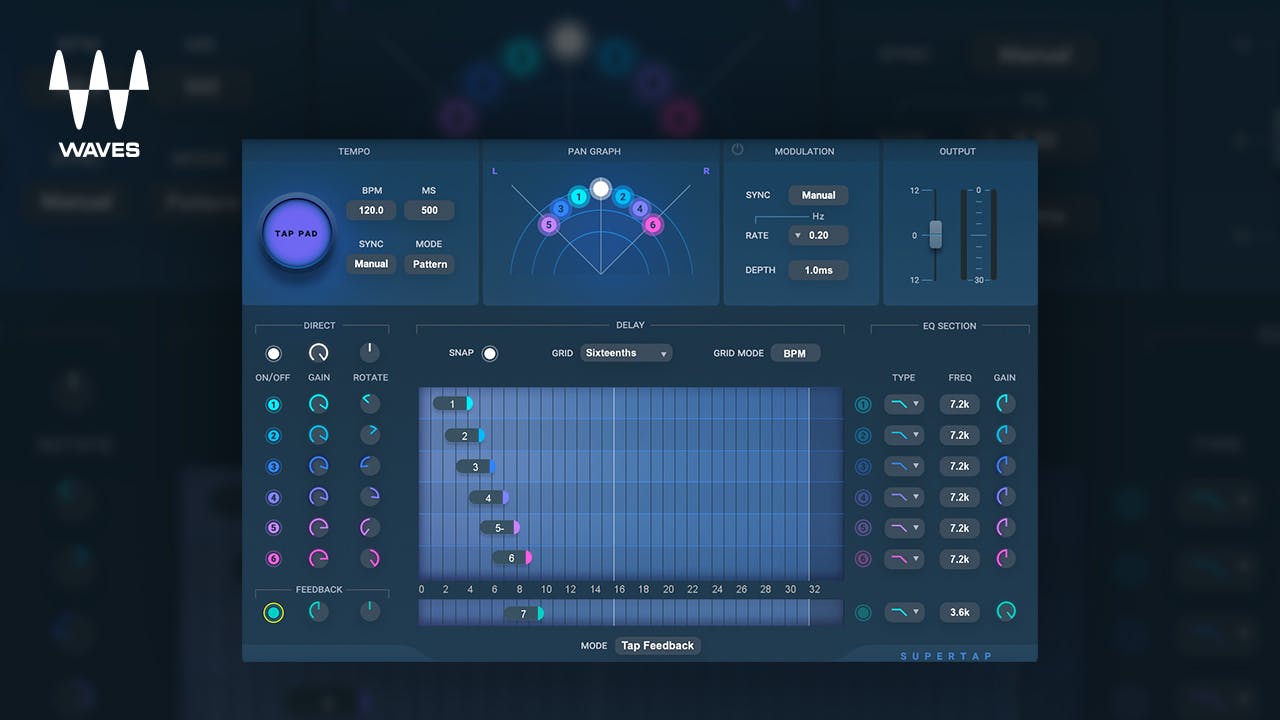
Task: Click the Direct rotate knob
Action: point(369,352)
